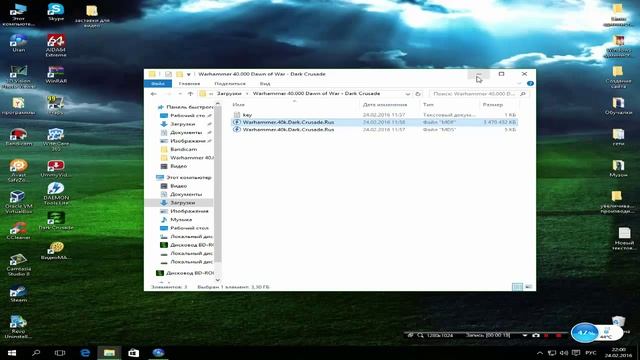The width and height of the screenshot is (640, 360).
Task: Open quick access toolbar dropdown arrow
Action: point(189,74)
